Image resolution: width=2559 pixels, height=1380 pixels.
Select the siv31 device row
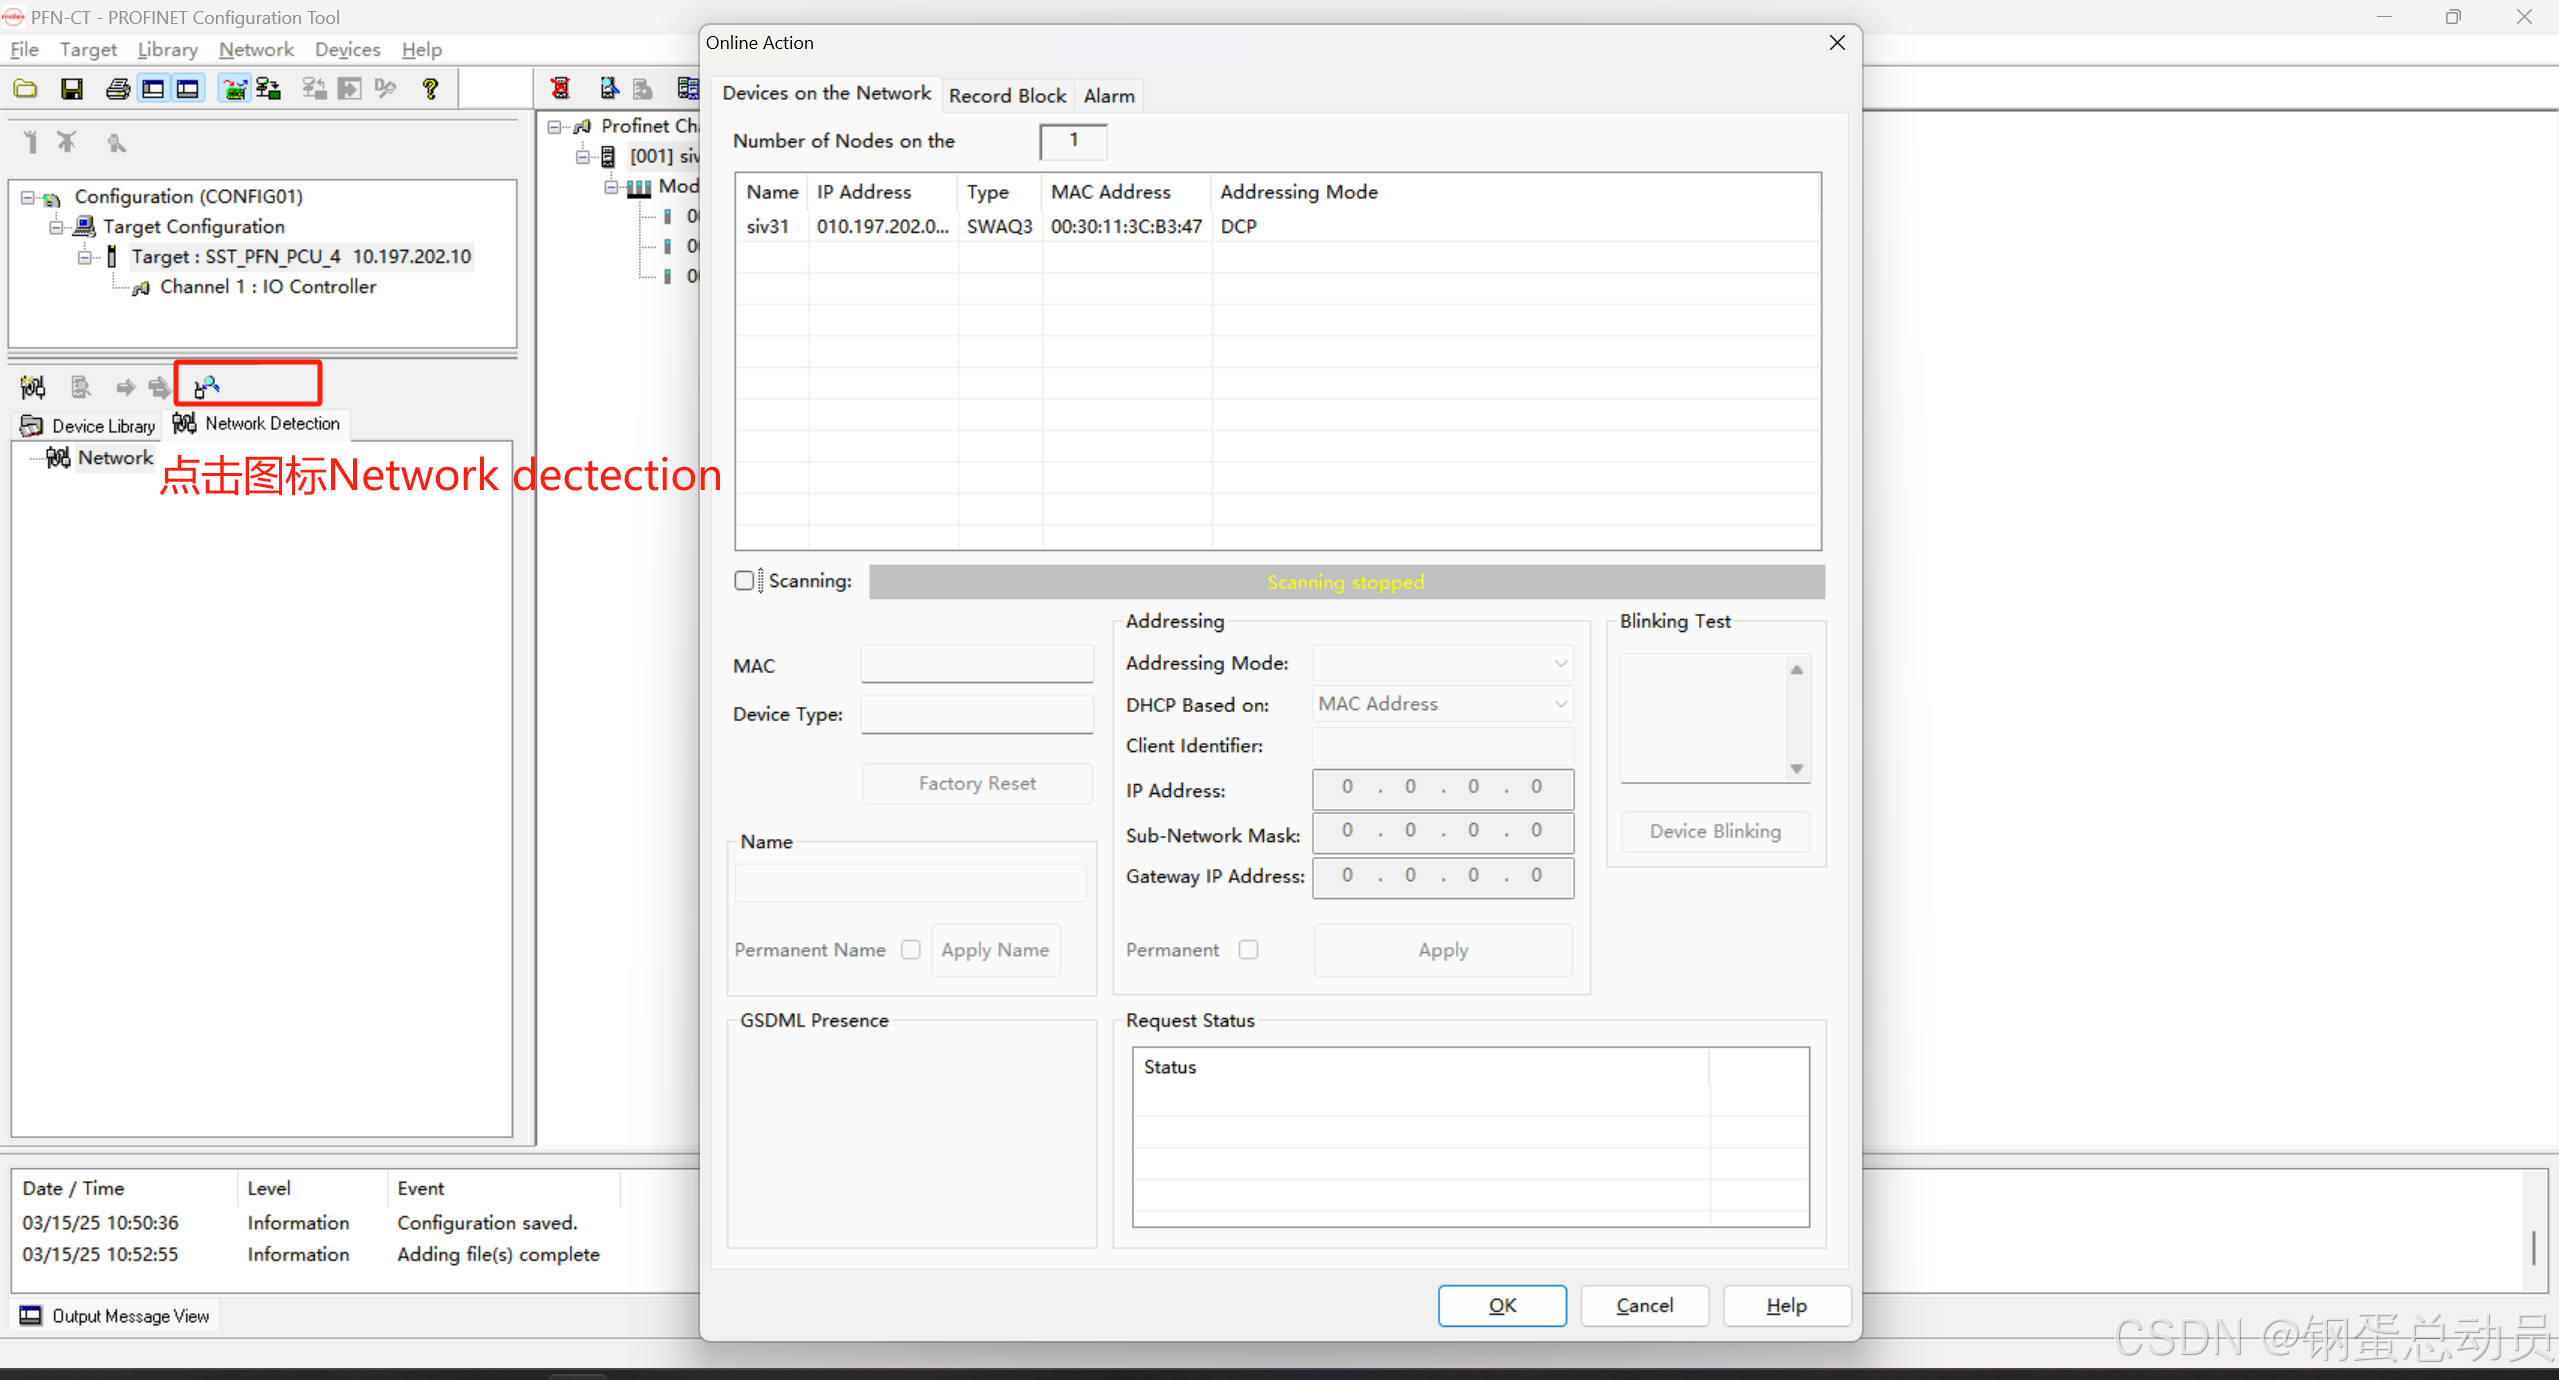click(768, 226)
